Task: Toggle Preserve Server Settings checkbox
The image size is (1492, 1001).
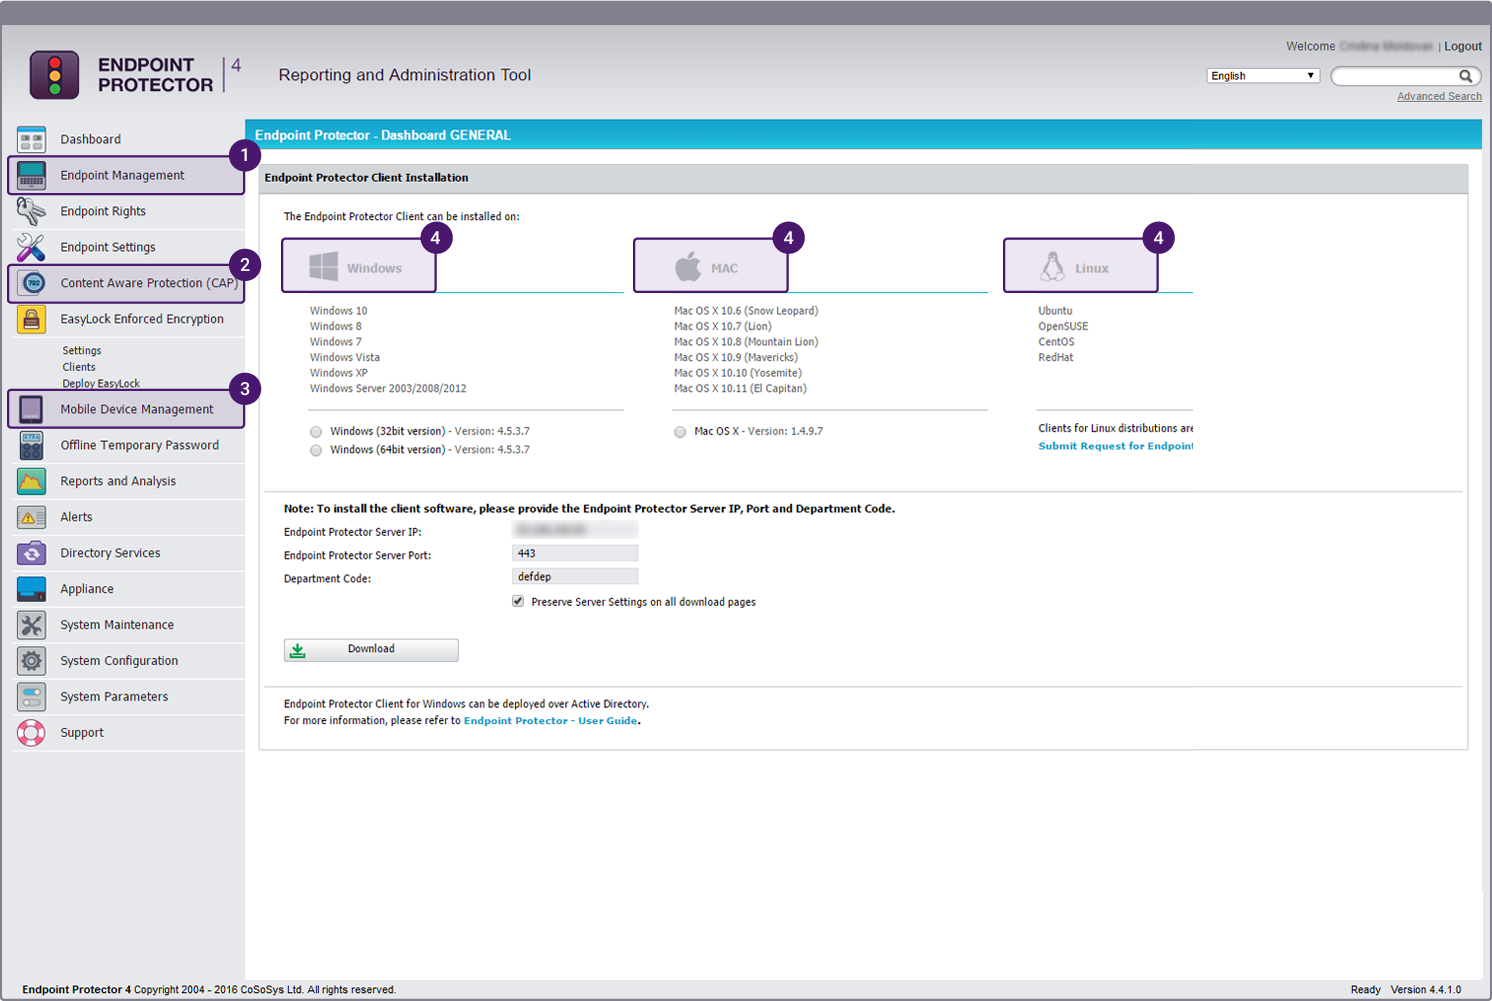Action: click(x=518, y=601)
